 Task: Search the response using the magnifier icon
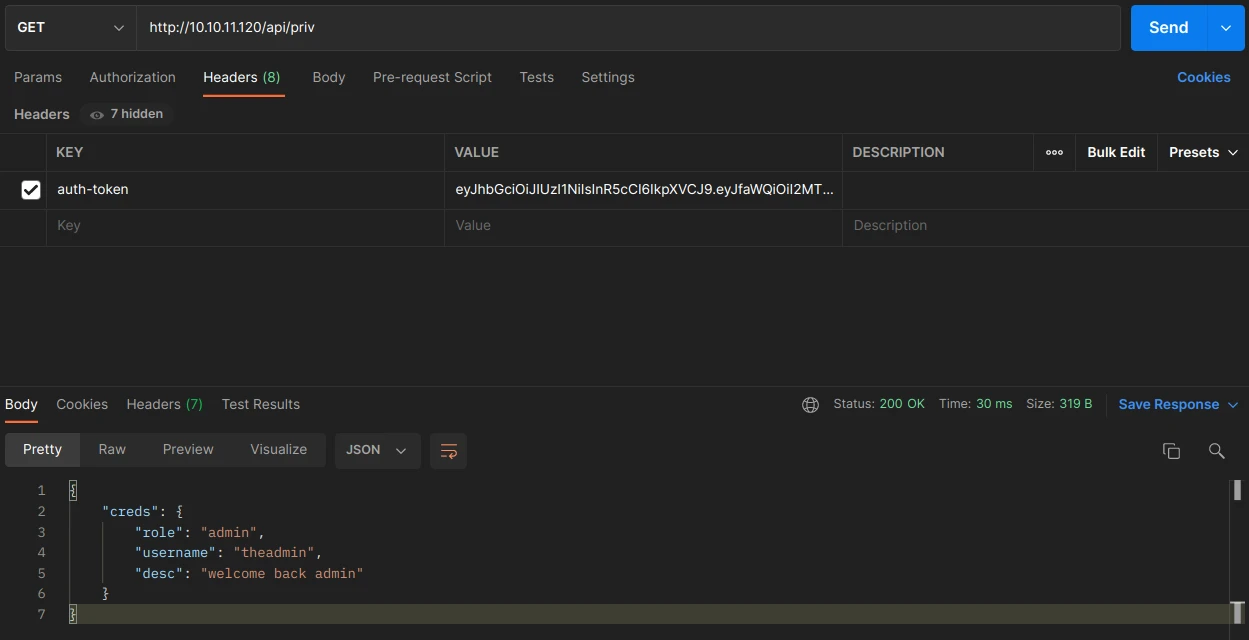pos(1216,451)
